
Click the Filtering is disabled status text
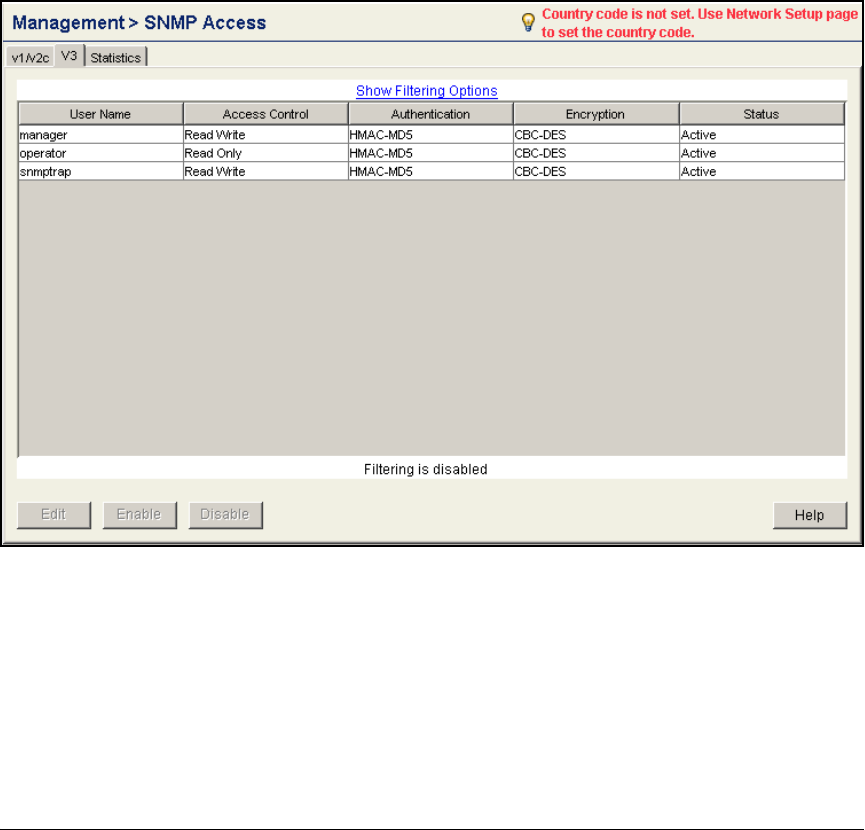(425, 469)
